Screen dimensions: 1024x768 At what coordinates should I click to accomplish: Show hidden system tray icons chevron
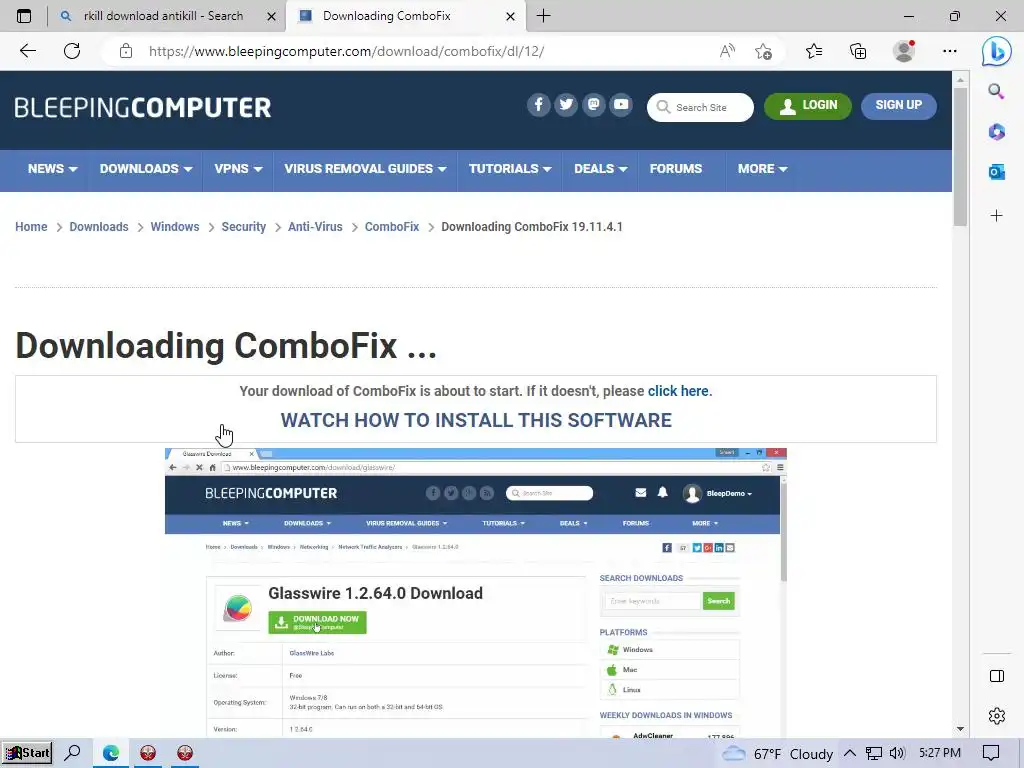click(x=850, y=753)
